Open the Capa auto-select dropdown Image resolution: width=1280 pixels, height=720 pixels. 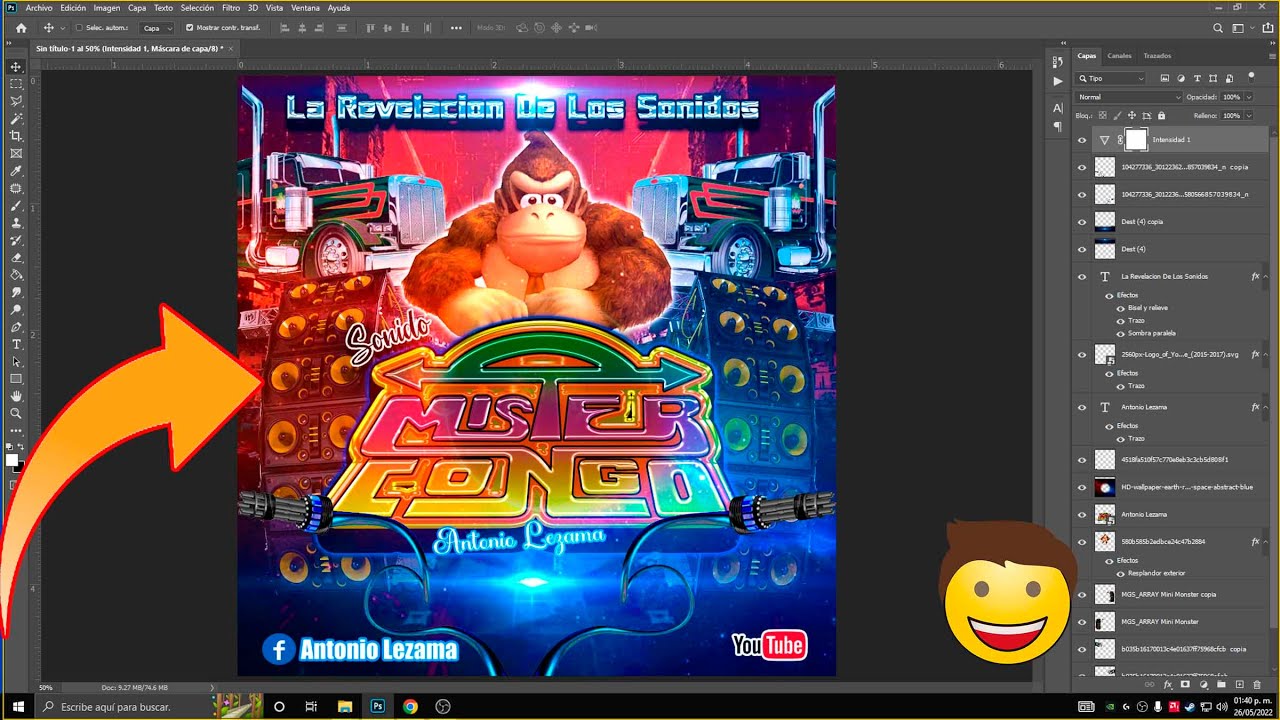(x=156, y=28)
